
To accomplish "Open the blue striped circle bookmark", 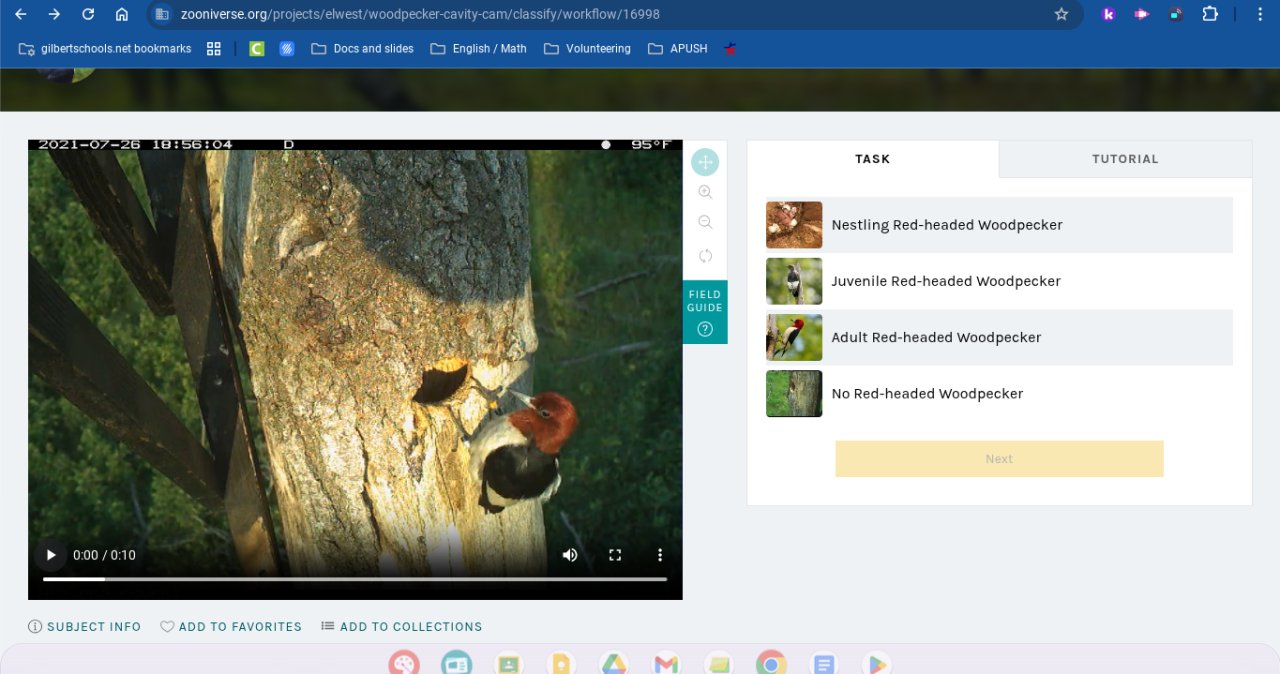I will [287, 48].
